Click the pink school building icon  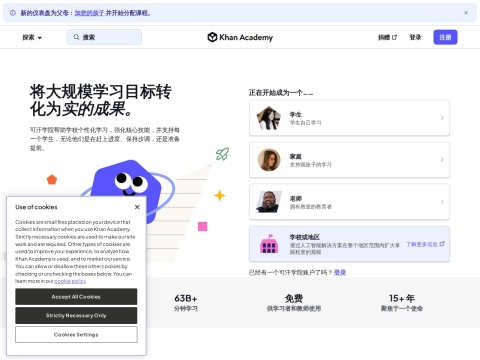[x=269, y=244]
